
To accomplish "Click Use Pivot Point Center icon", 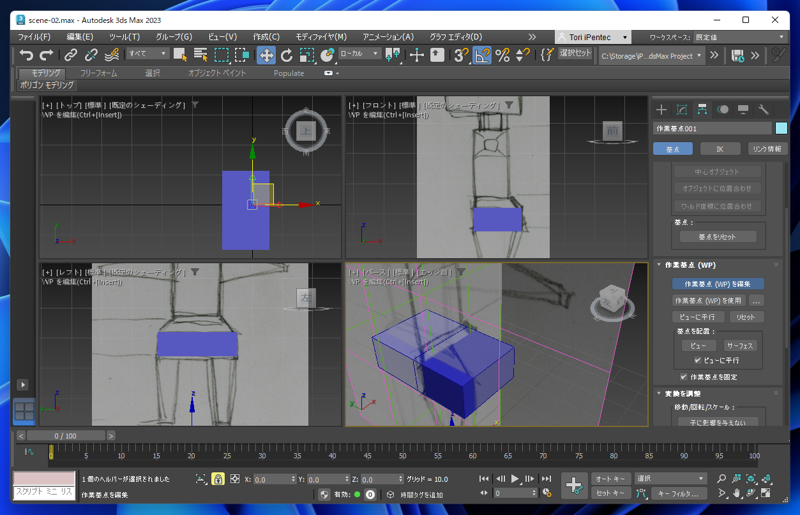I will pos(393,55).
